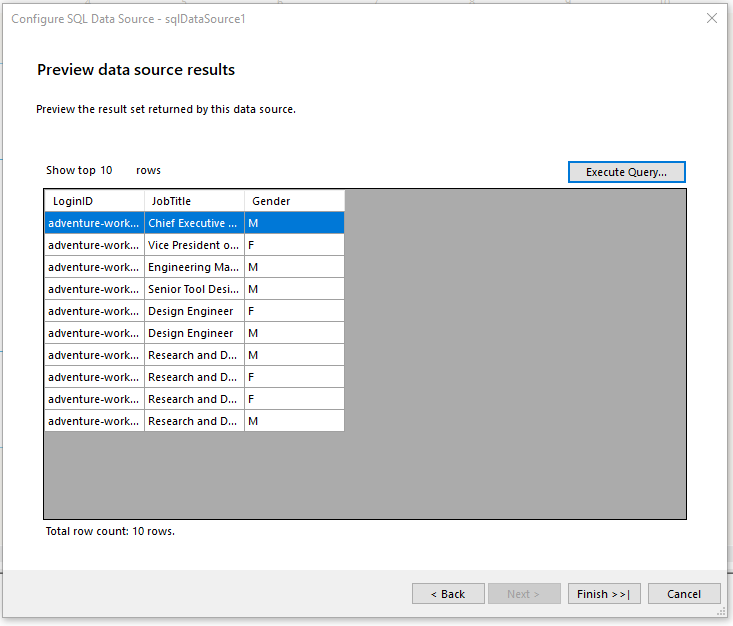Cancel the data source wizard
The height and width of the screenshot is (626, 733).
(684, 594)
